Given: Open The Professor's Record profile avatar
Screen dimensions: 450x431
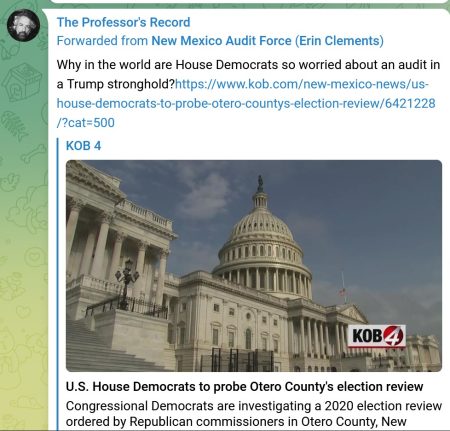Looking at the screenshot, I should point(23,25).
